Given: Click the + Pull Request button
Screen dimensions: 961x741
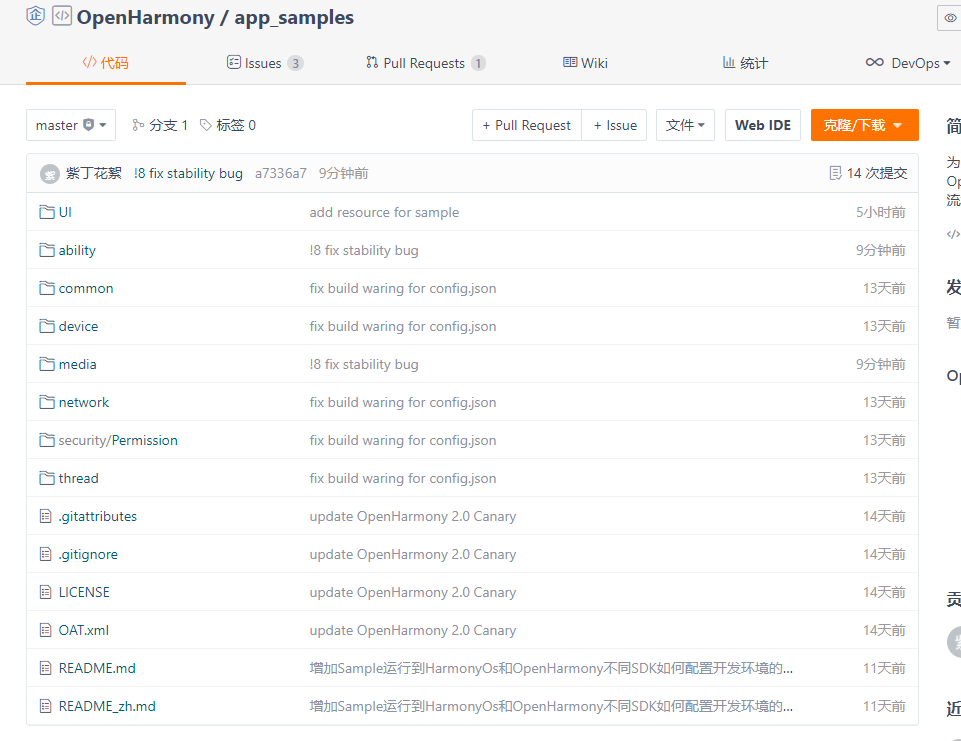Looking at the screenshot, I should (526, 125).
